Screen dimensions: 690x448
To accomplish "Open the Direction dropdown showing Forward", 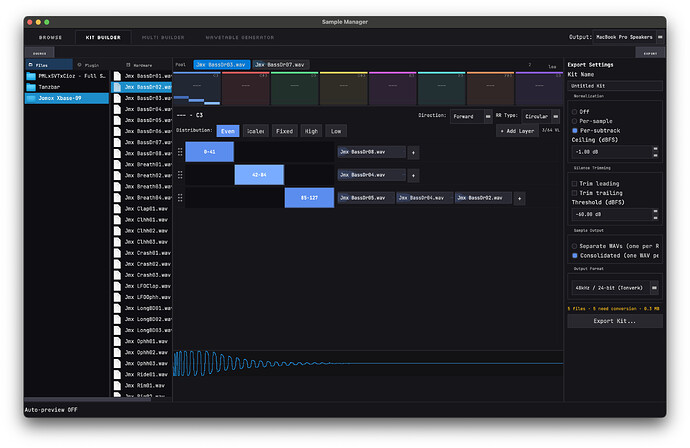I will click(x=471, y=116).
